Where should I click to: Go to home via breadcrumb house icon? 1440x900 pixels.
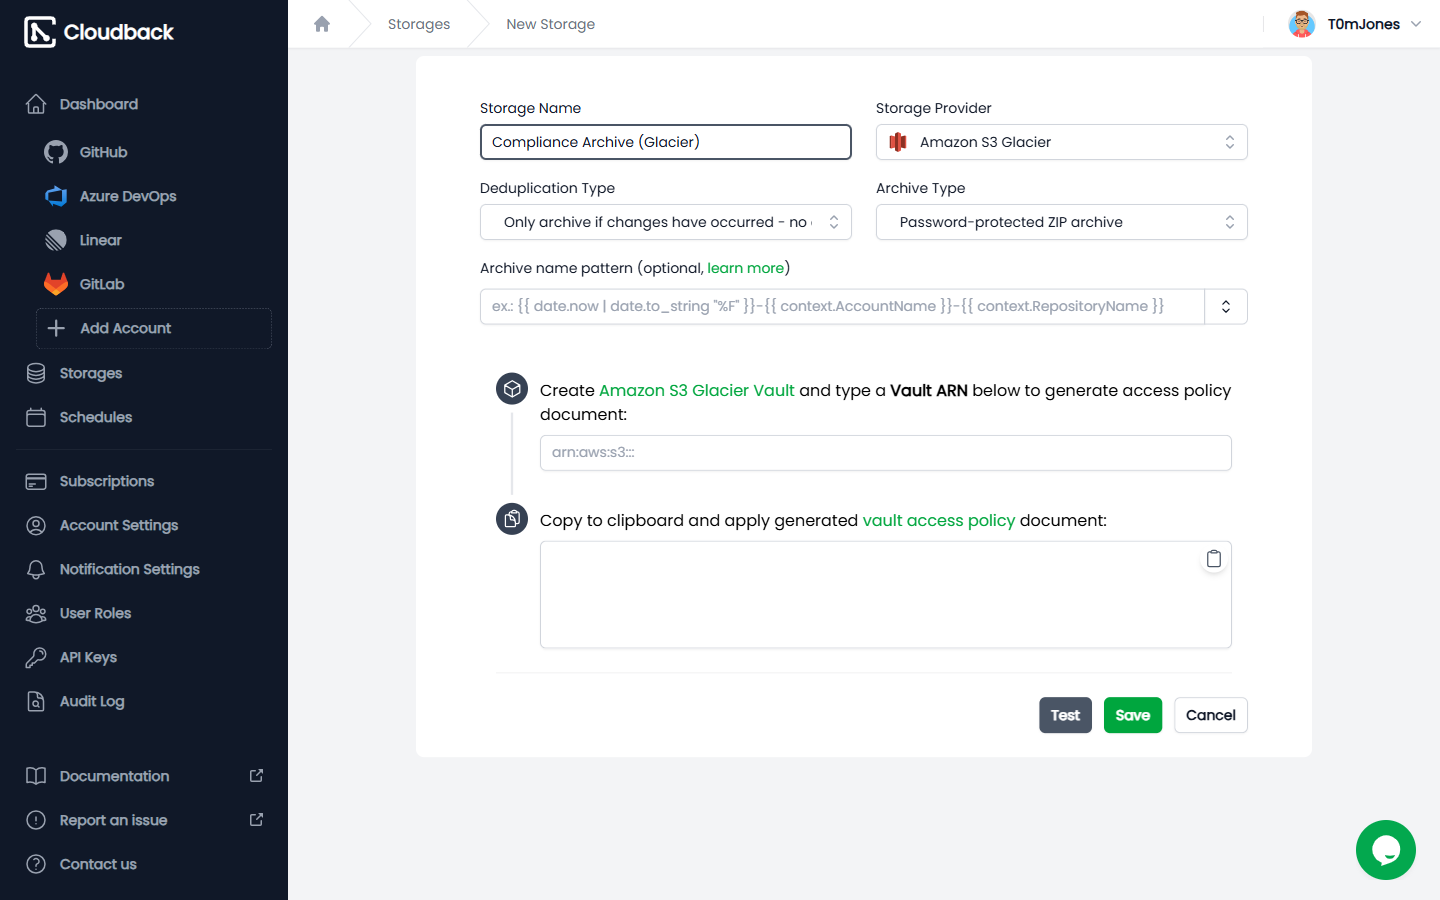coord(322,24)
